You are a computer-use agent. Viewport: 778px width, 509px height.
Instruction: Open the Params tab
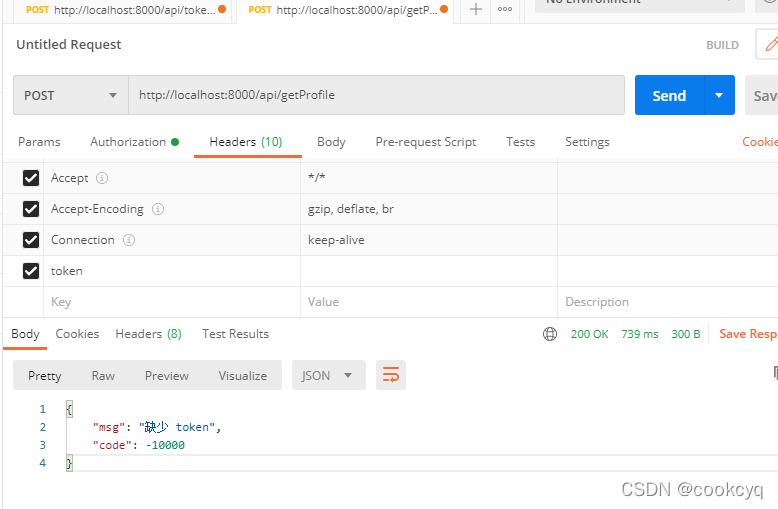pos(39,142)
